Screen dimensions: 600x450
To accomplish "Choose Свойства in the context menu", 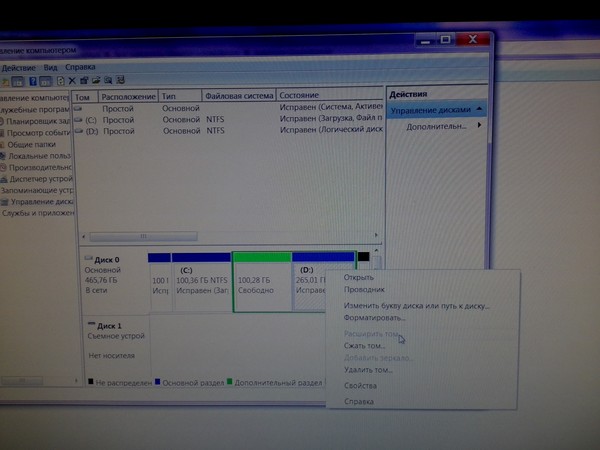I will (x=360, y=386).
